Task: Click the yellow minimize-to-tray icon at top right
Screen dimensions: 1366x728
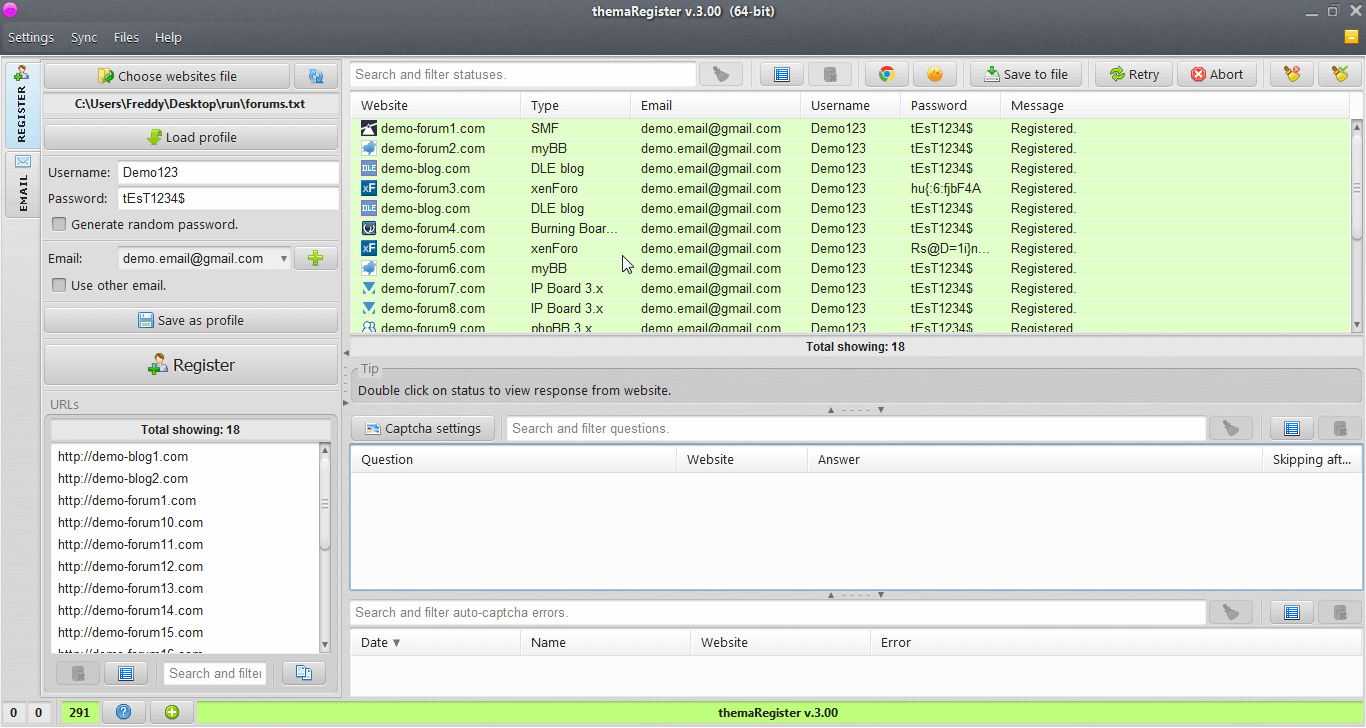Action: coord(1351,37)
